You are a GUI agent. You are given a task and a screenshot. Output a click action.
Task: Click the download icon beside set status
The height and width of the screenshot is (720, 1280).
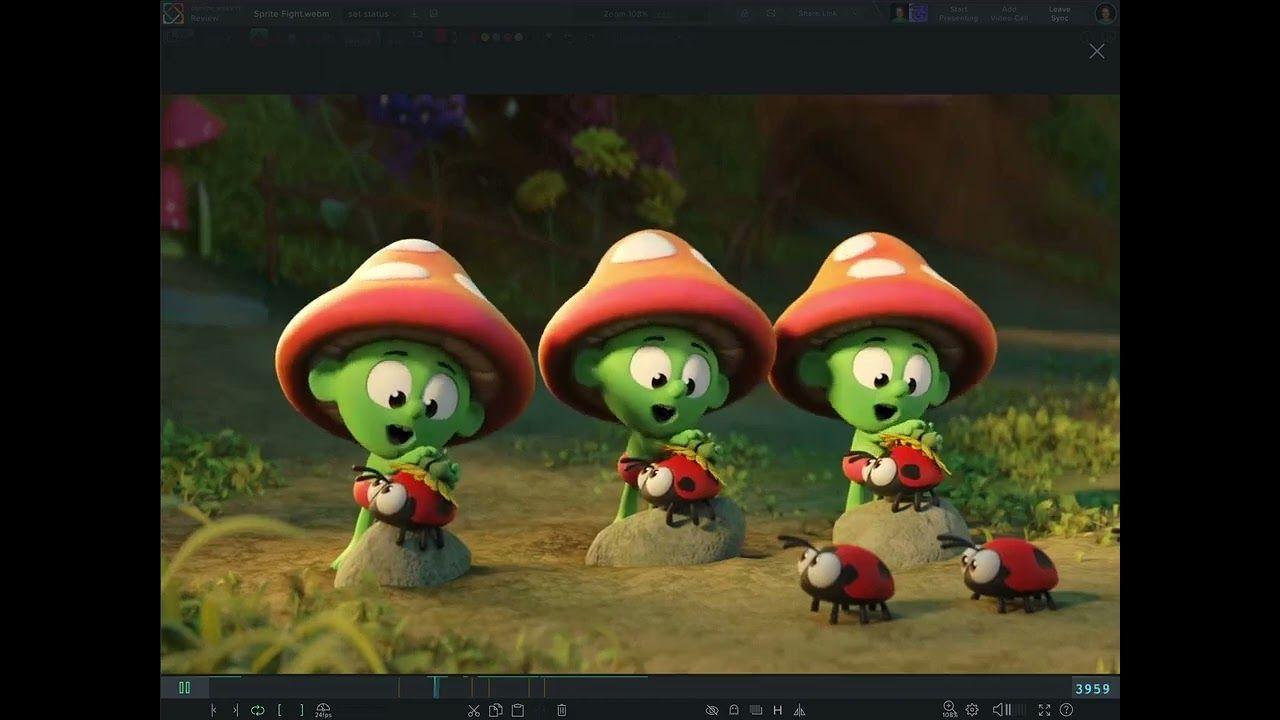click(414, 14)
